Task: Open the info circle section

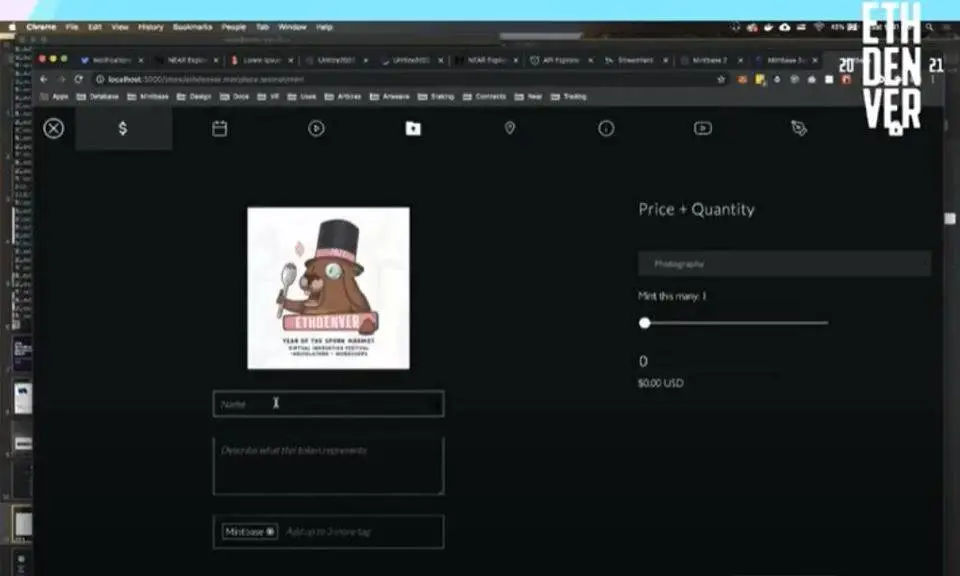Action: click(606, 129)
